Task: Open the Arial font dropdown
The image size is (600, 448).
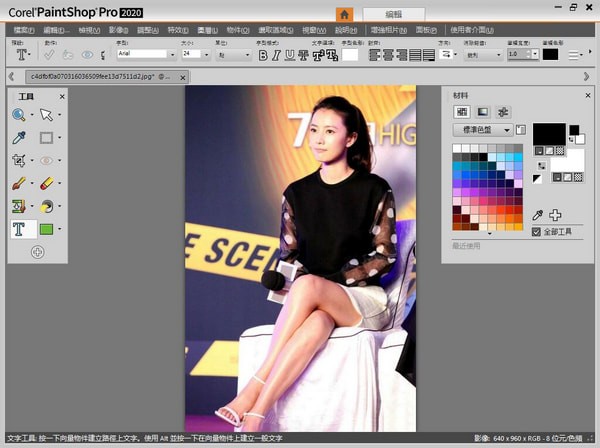Action: click(x=145, y=54)
